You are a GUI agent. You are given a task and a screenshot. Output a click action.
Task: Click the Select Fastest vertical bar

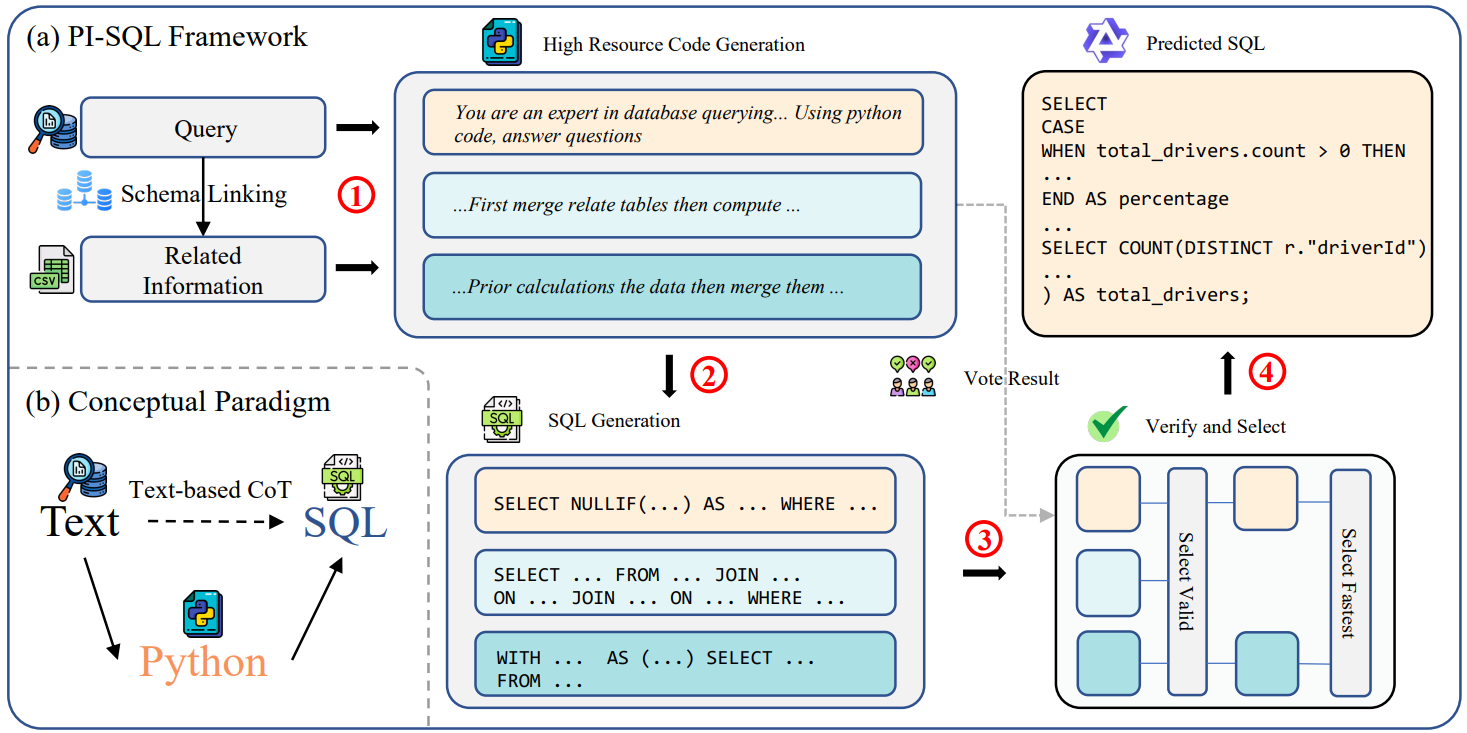[x=1349, y=582]
